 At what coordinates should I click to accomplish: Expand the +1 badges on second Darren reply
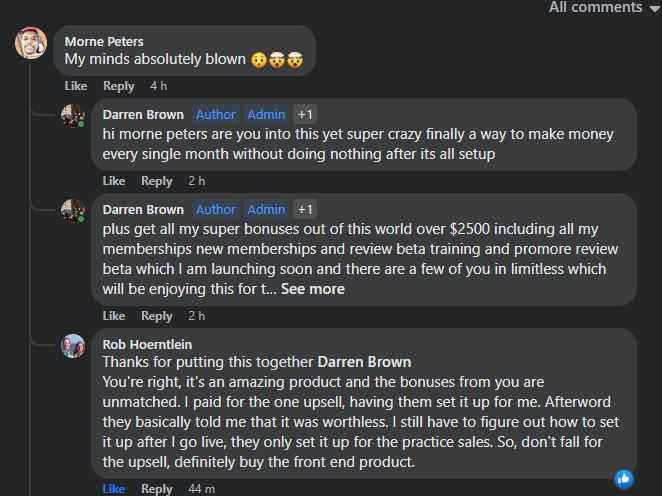coord(306,209)
